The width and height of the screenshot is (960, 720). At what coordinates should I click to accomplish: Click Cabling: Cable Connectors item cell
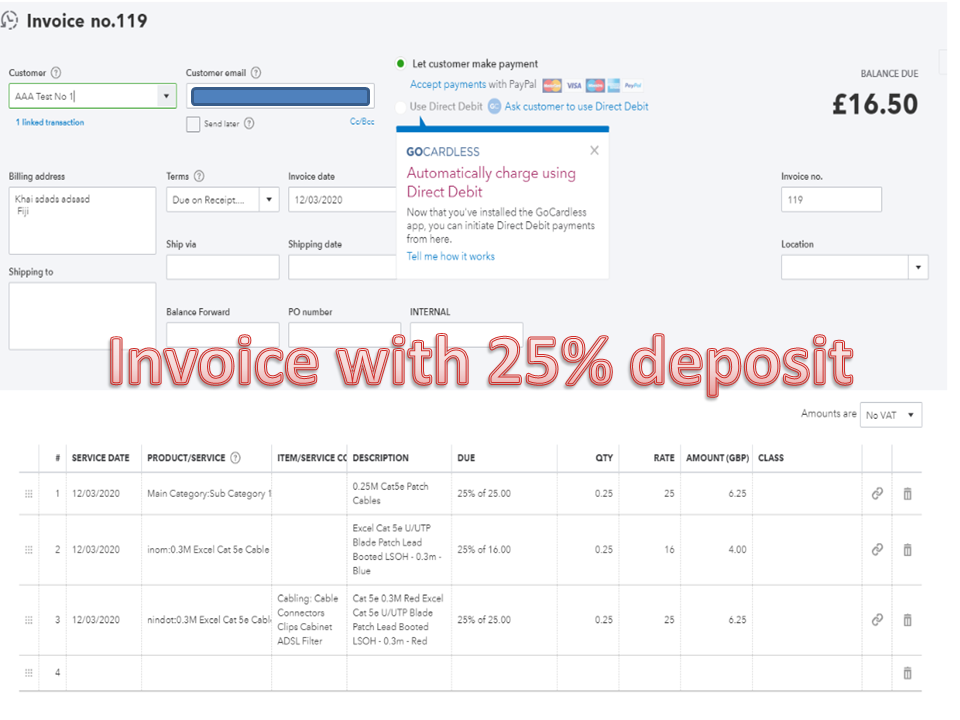coord(308,620)
